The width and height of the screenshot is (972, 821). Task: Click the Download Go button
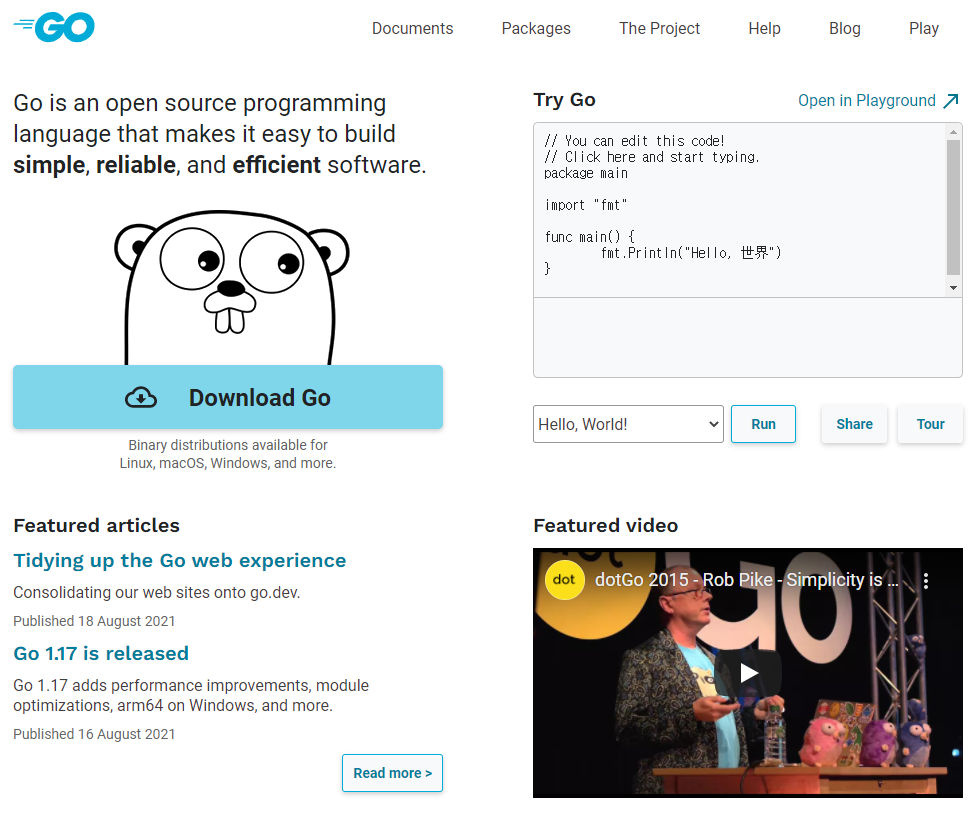pyautogui.click(x=228, y=397)
